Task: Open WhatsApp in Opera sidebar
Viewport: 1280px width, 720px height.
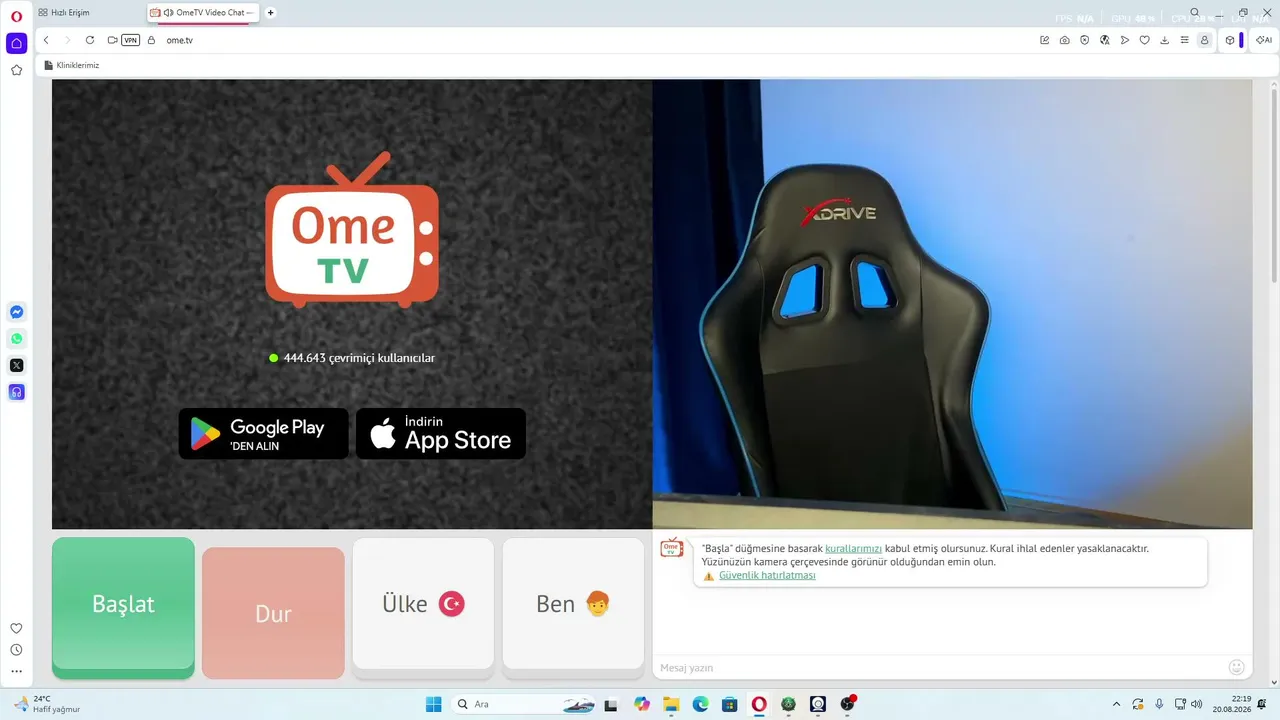Action: tap(16, 339)
